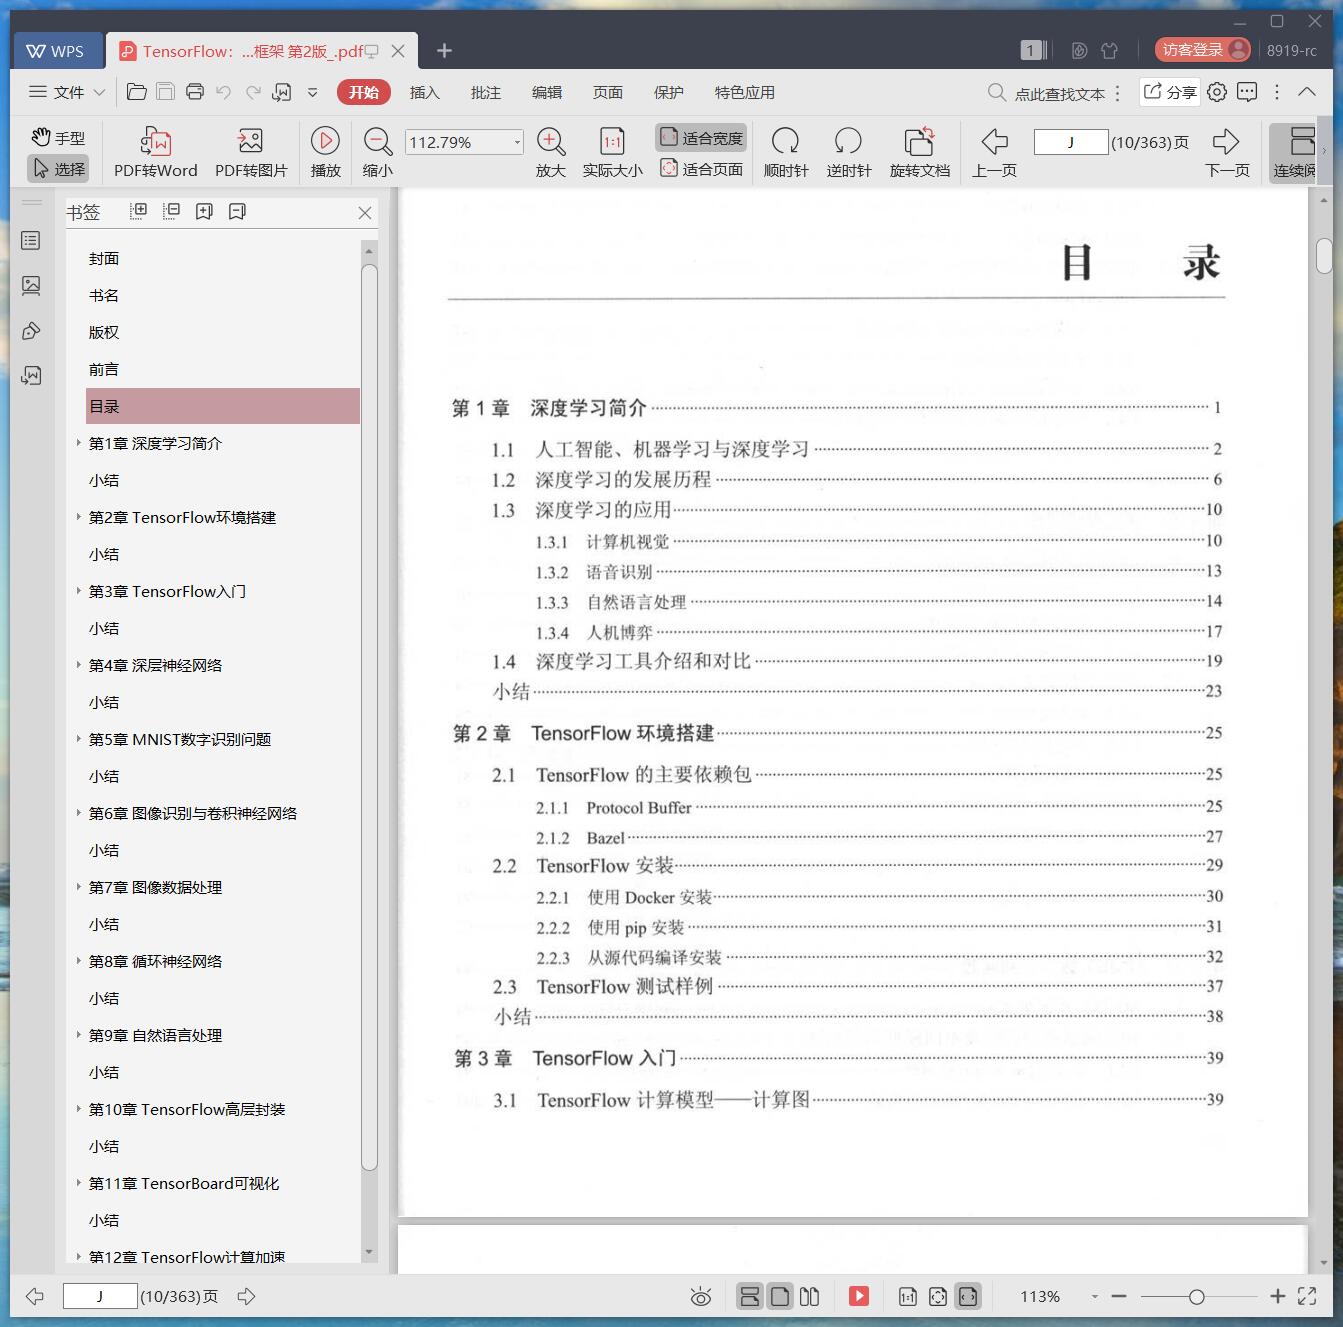Screen dimensions: 1343x1327
Task: Expand the 第2章 TensorFlow环境搭建 bookmark
Action: 79,517
